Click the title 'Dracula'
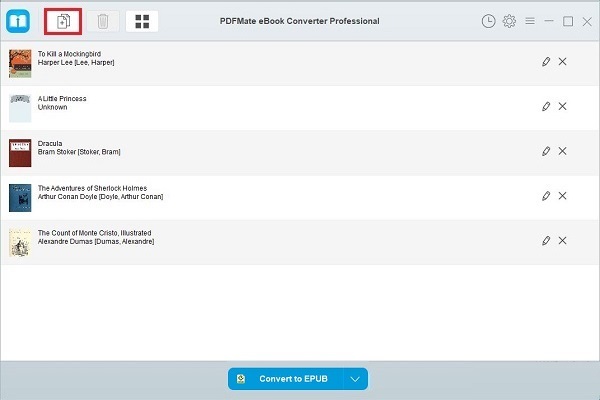The image size is (600, 400). pyautogui.click(x=50, y=144)
